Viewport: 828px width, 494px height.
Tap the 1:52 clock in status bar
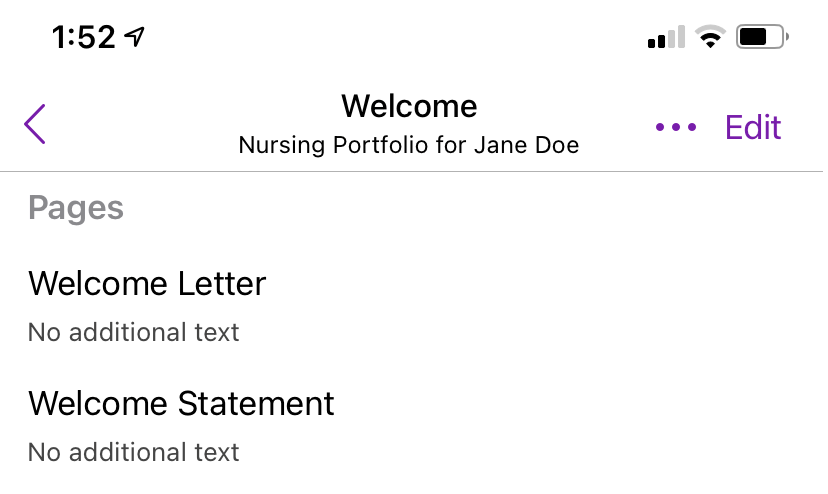83,37
